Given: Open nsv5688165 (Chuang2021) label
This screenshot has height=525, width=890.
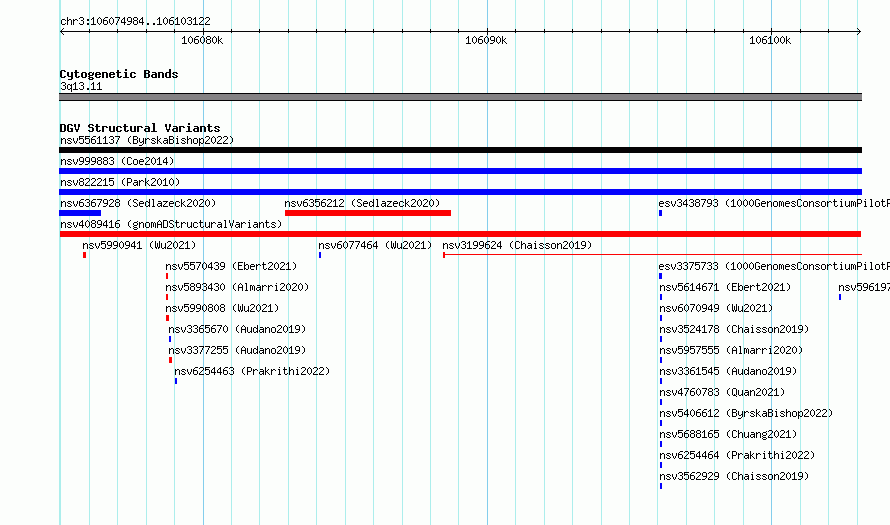Looking at the screenshot, I should pos(728,434).
